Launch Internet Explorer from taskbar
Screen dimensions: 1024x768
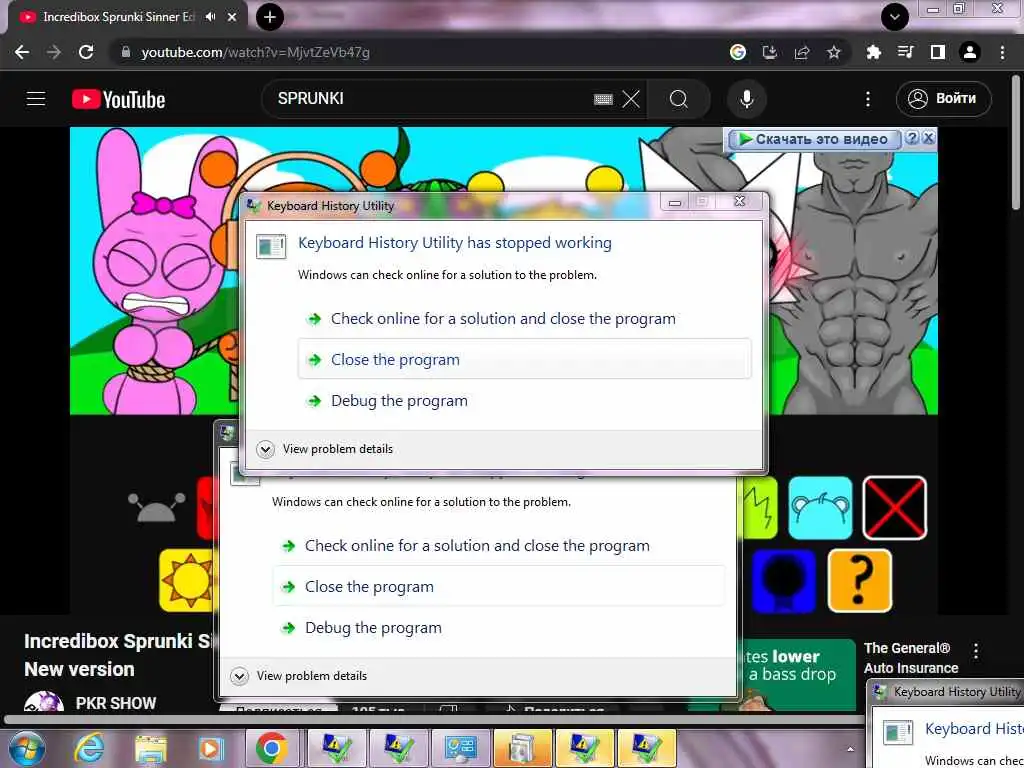pyautogui.click(x=89, y=748)
